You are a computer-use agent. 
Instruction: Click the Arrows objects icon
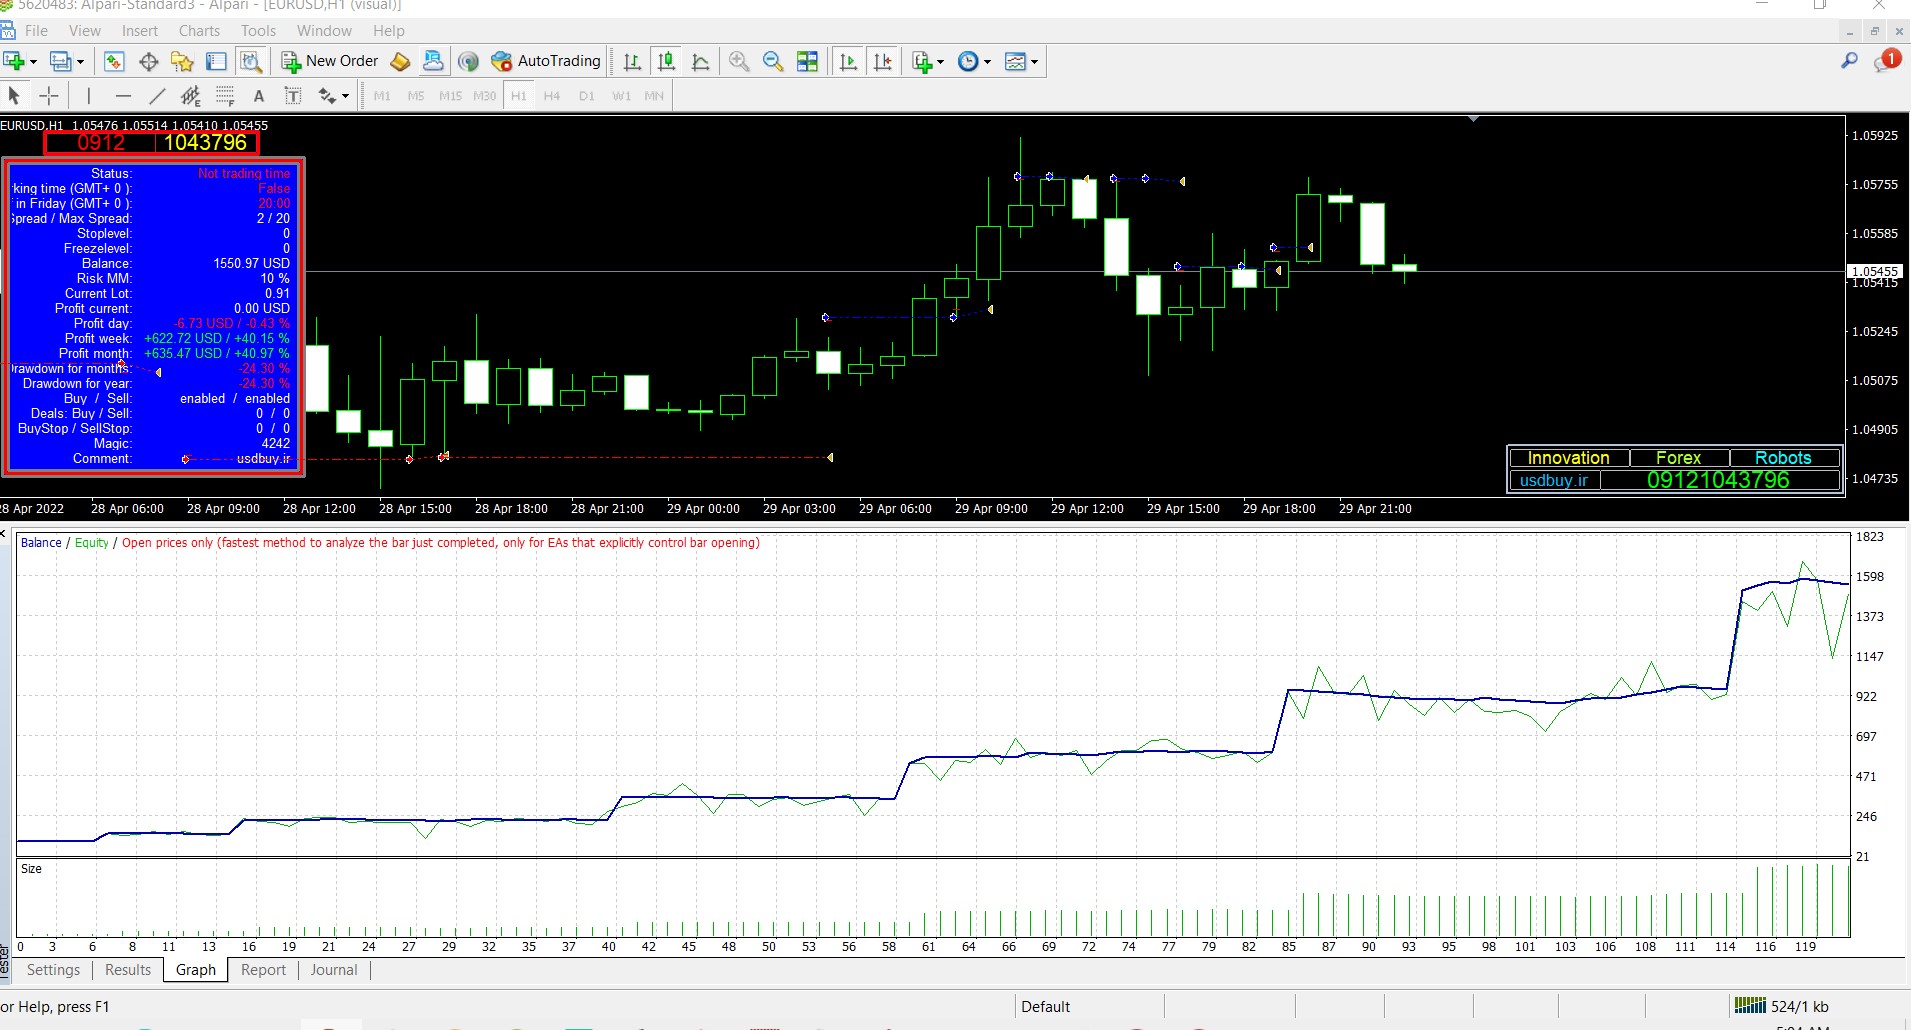[x=327, y=96]
